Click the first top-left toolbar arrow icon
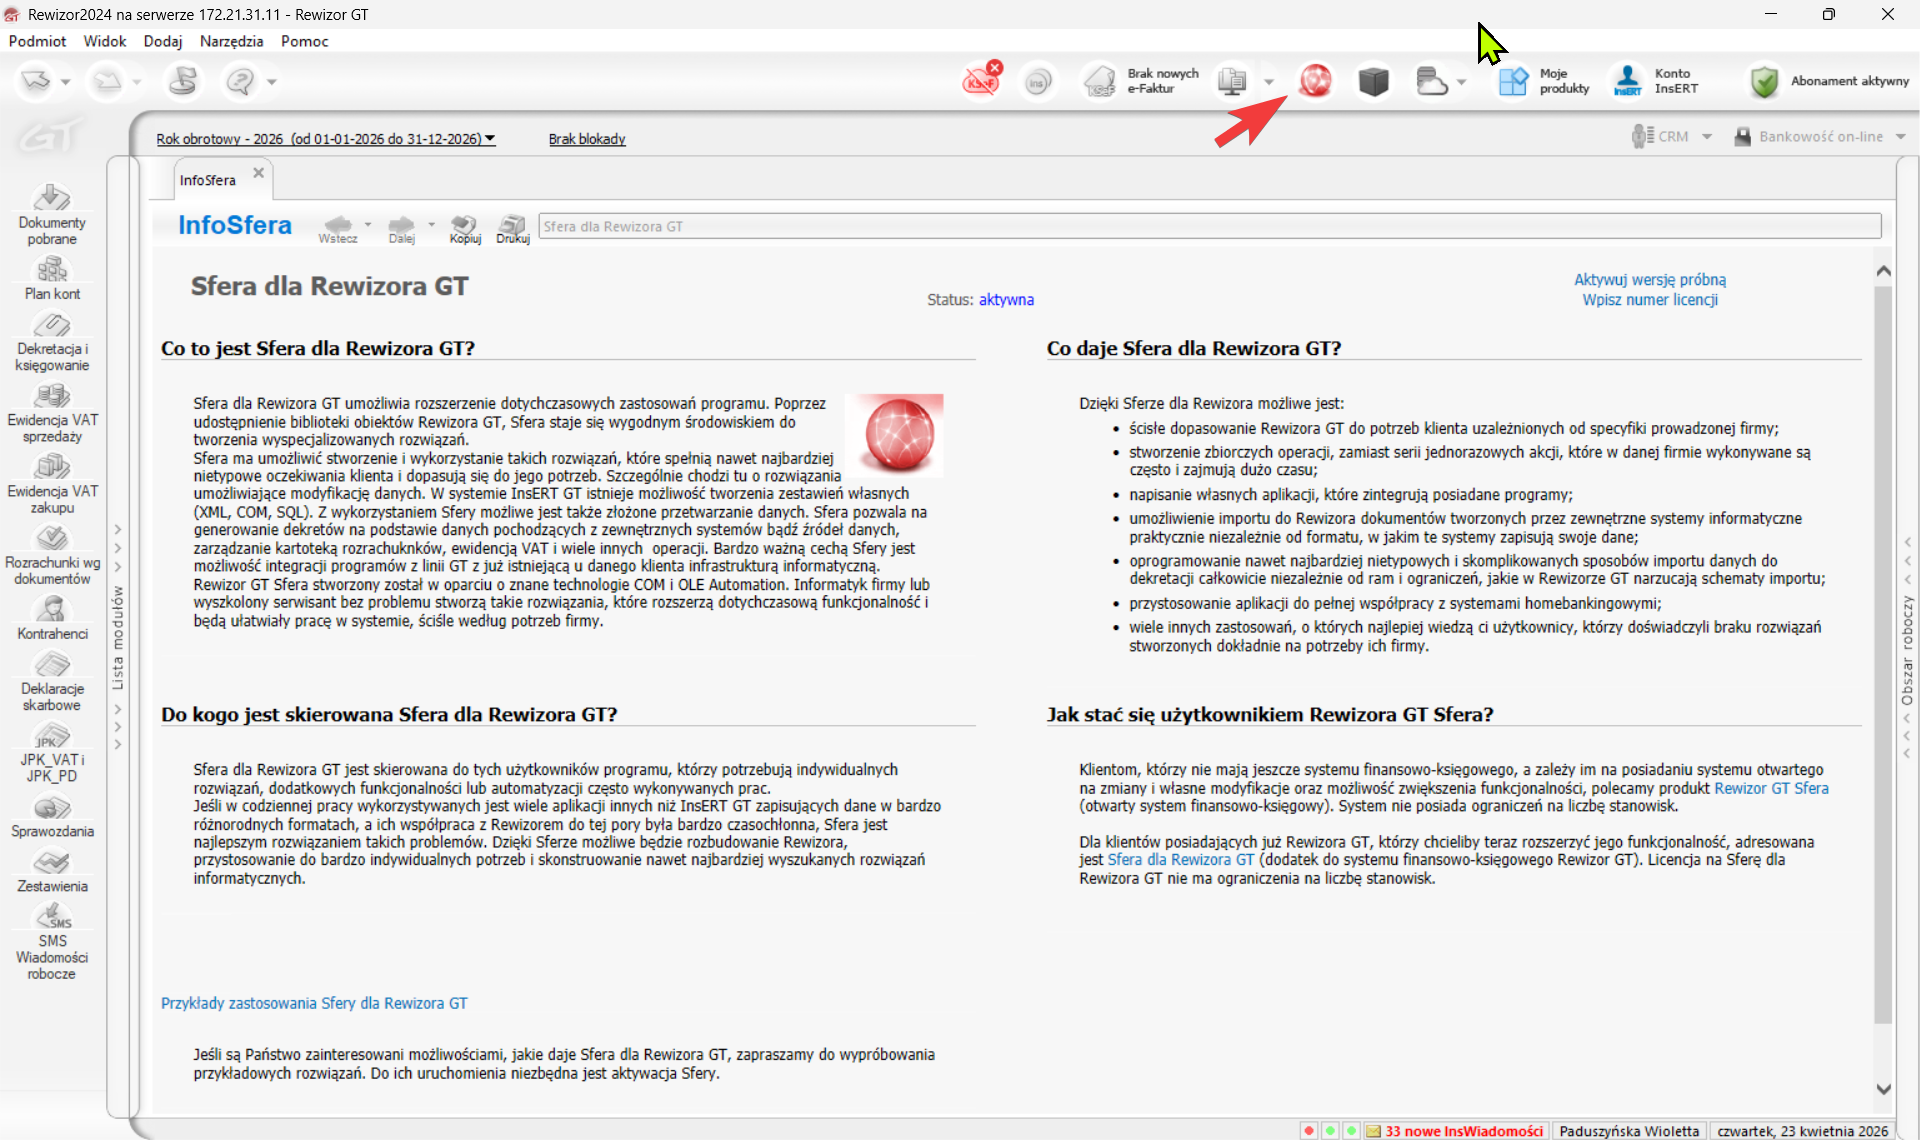The image size is (1920, 1140). tap(36, 81)
